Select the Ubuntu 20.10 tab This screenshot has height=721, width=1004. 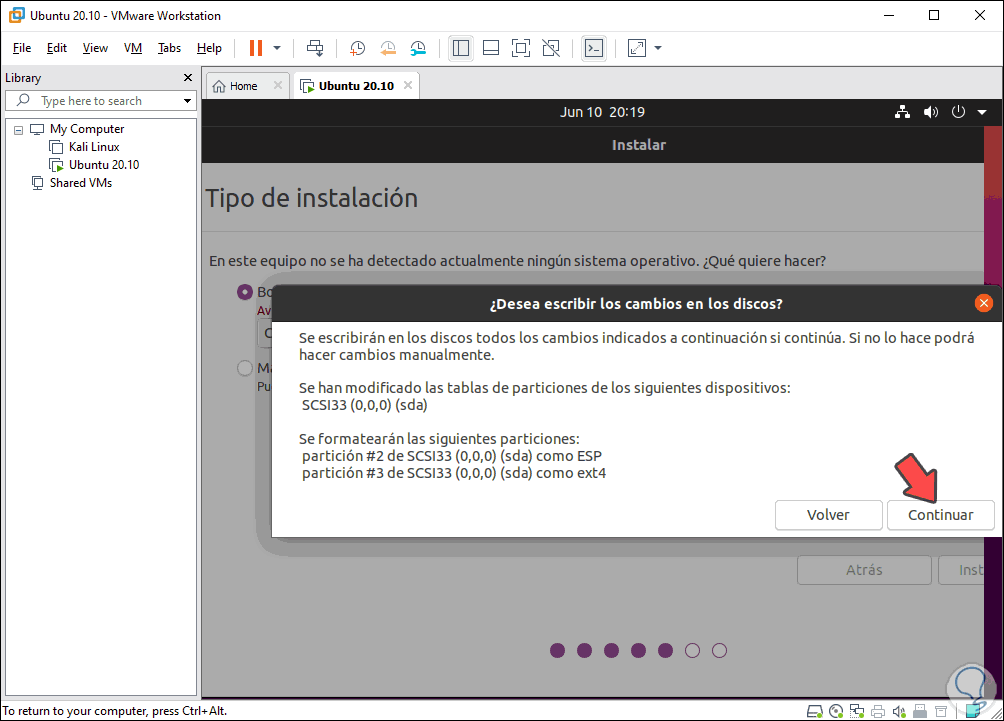point(355,86)
